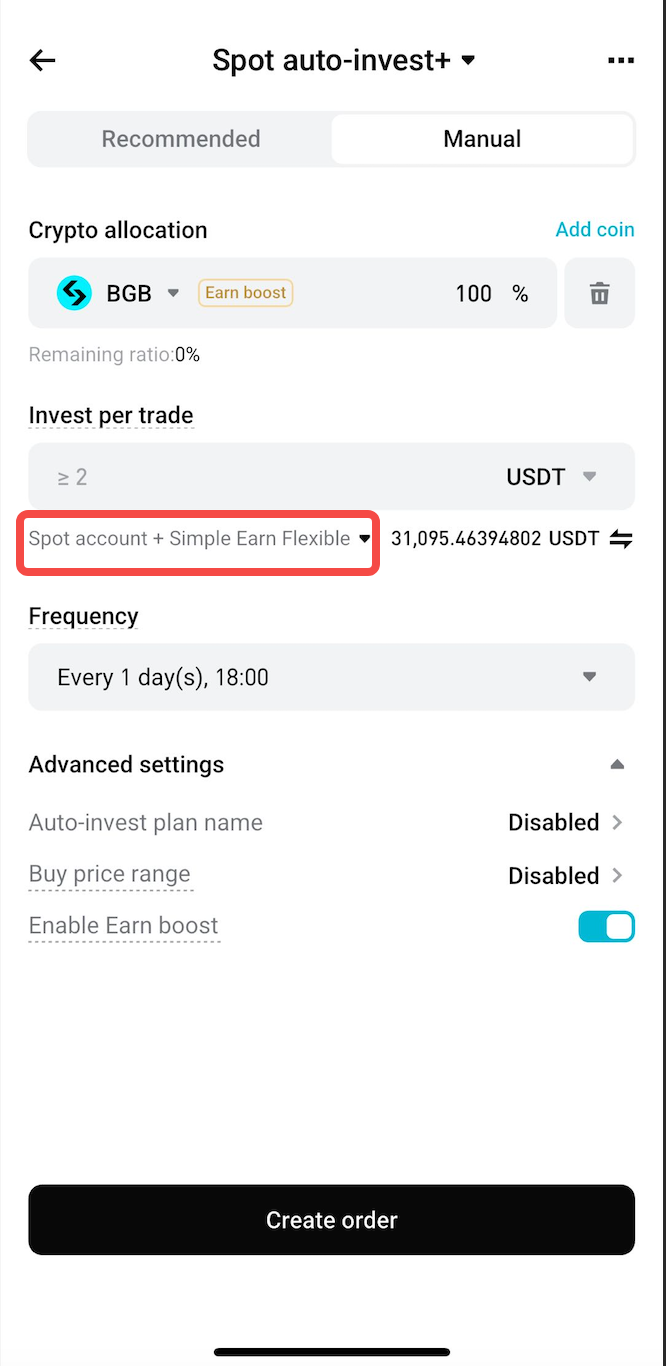Disable the Enable Earn boost toggle
This screenshot has height=1366, width=666.
tap(606, 926)
